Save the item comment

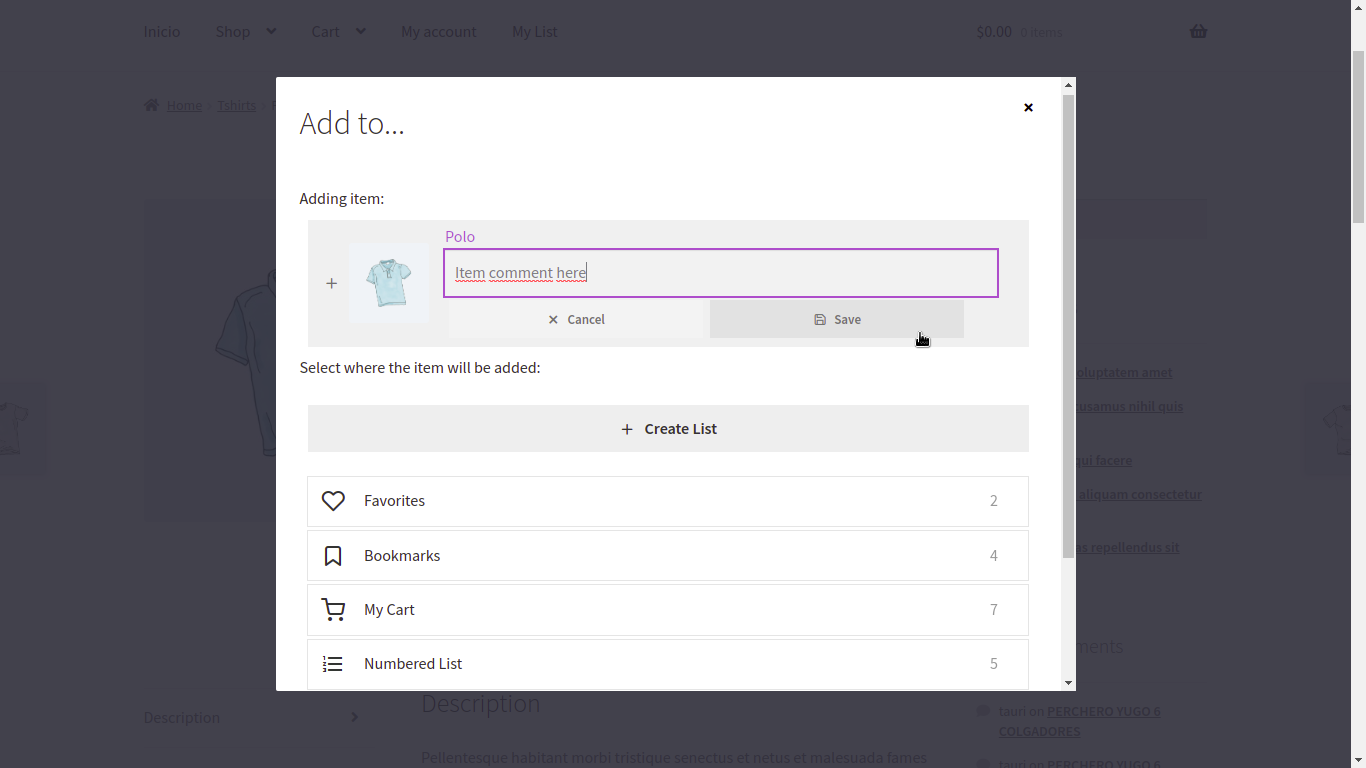pos(837,319)
